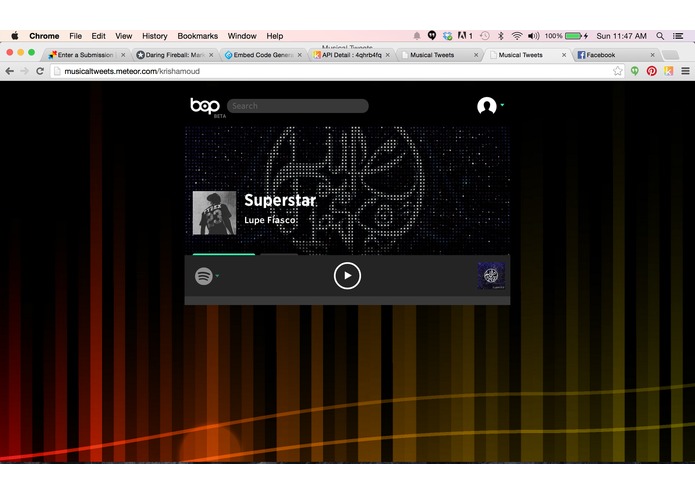The height and width of the screenshot is (494, 695).
Task: Open the Time Machine menu bar icon
Action: point(484,36)
